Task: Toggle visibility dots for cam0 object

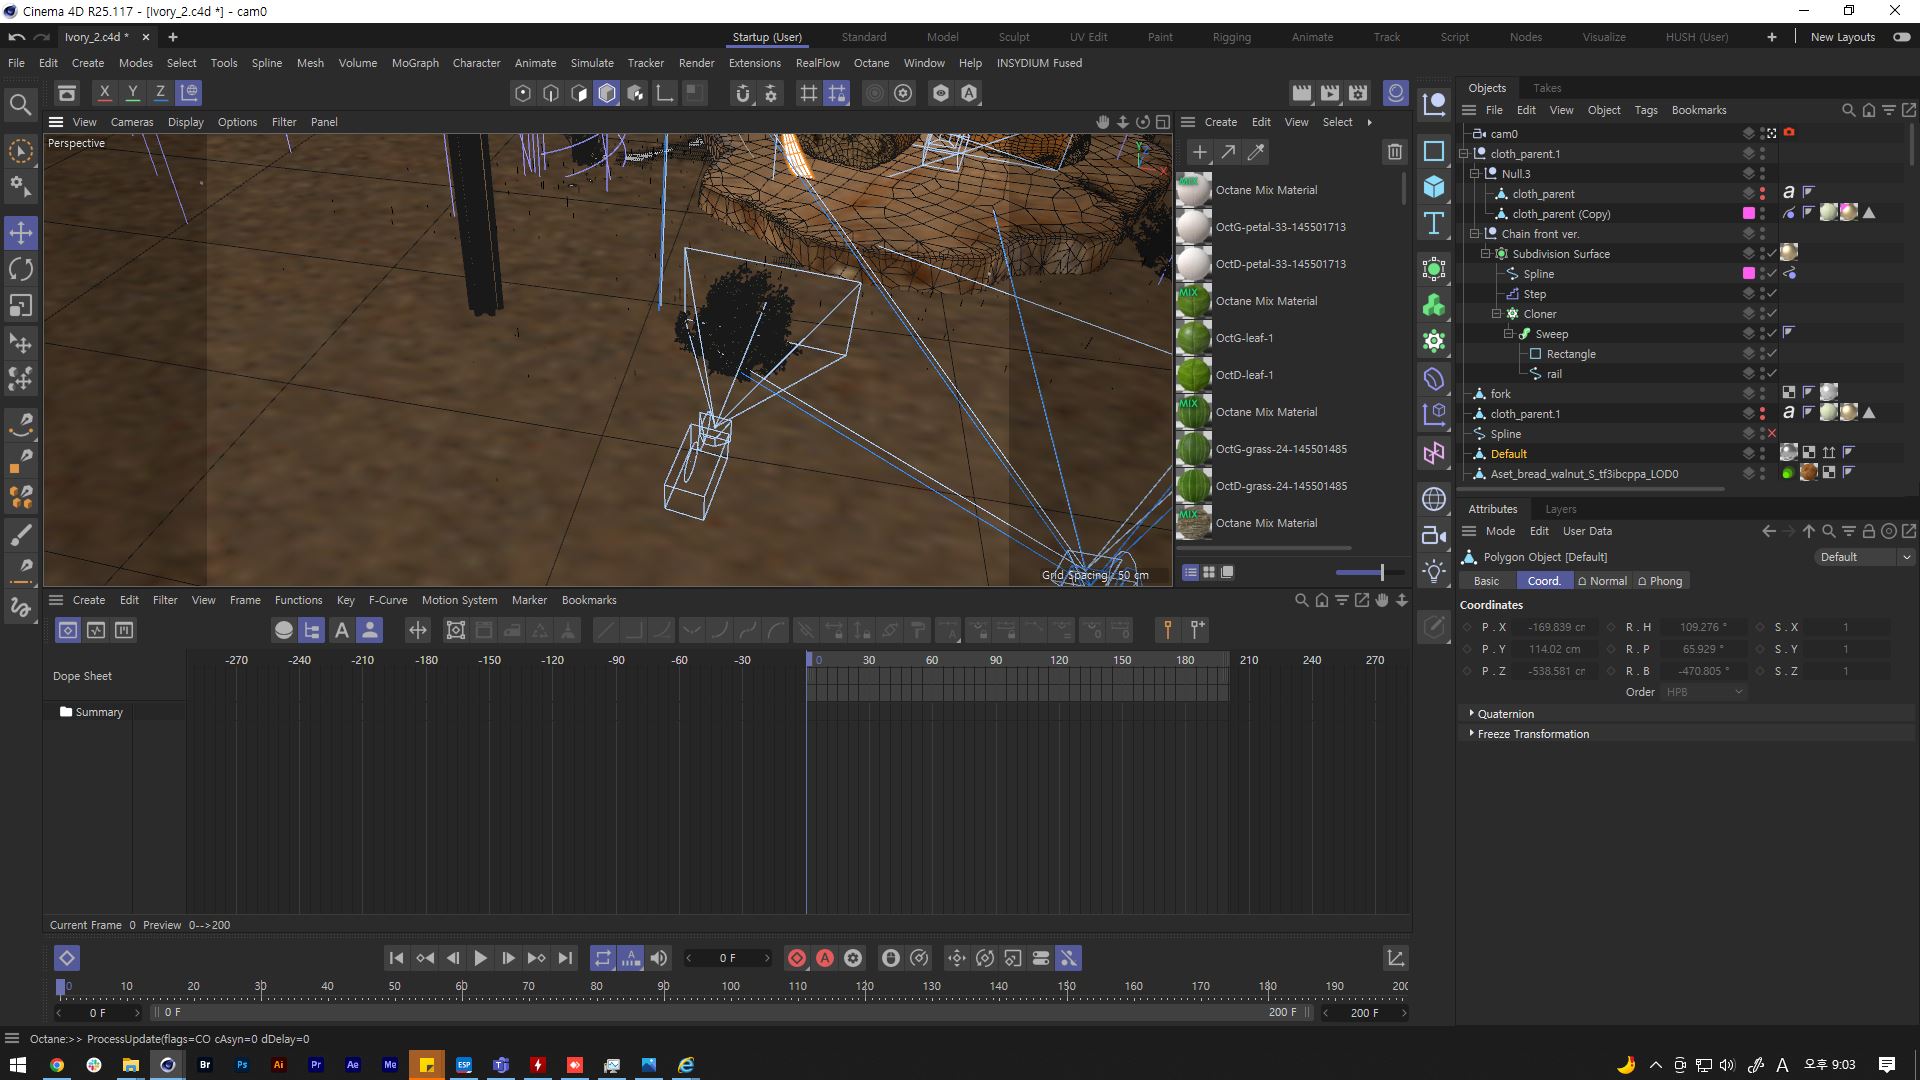Action: [1763, 133]
